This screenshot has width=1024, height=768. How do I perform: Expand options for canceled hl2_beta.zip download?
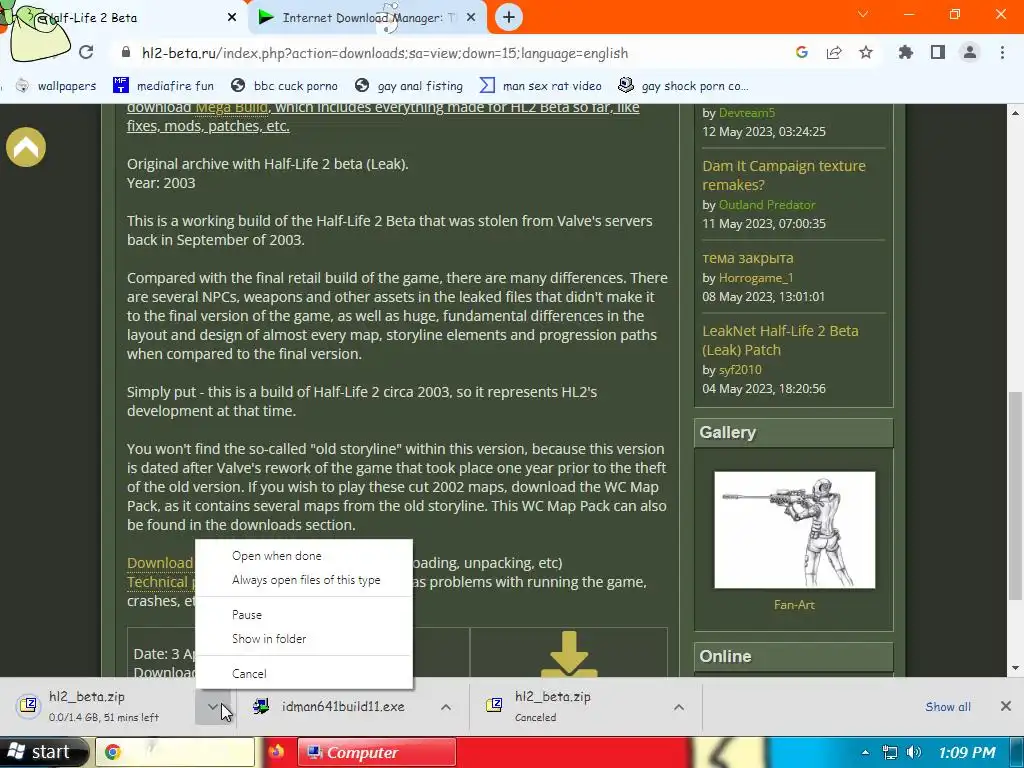tap(679, 707)
